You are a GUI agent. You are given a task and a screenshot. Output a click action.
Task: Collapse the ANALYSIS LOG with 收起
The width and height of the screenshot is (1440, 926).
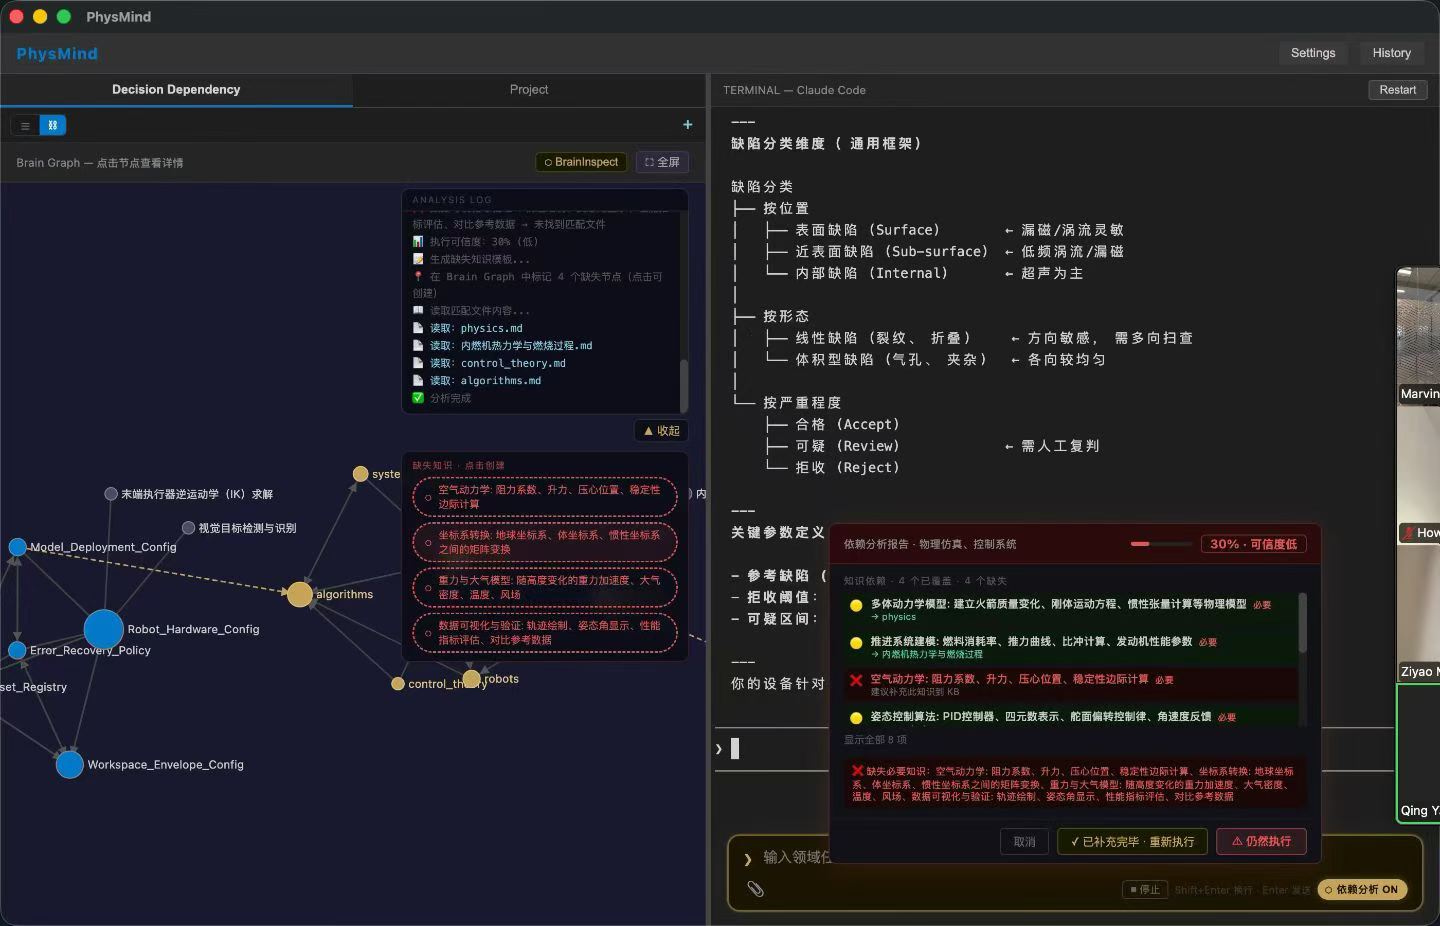[660, 430]
